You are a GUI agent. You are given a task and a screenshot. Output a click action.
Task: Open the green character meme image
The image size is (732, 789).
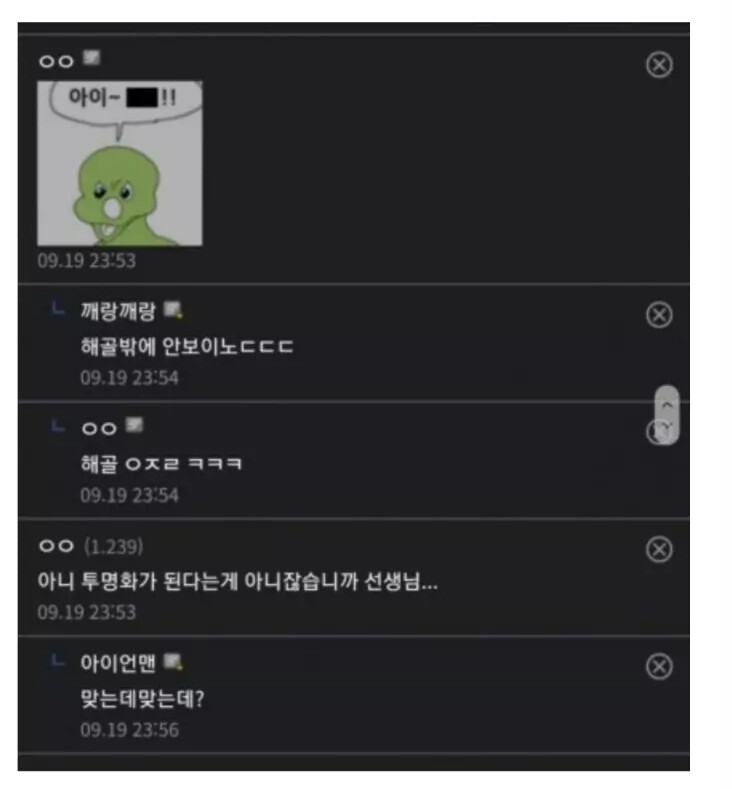(x=120, y=164)
